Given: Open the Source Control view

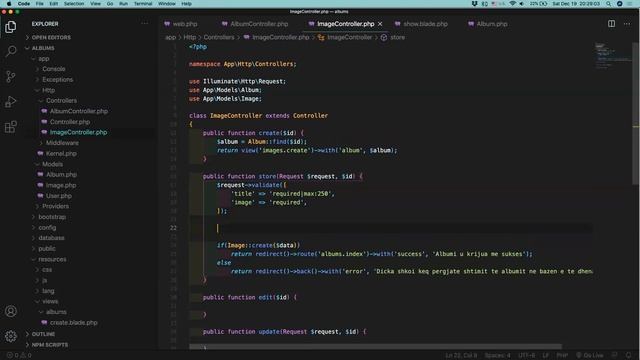Looking at the screenshot, I should point(11,76).
